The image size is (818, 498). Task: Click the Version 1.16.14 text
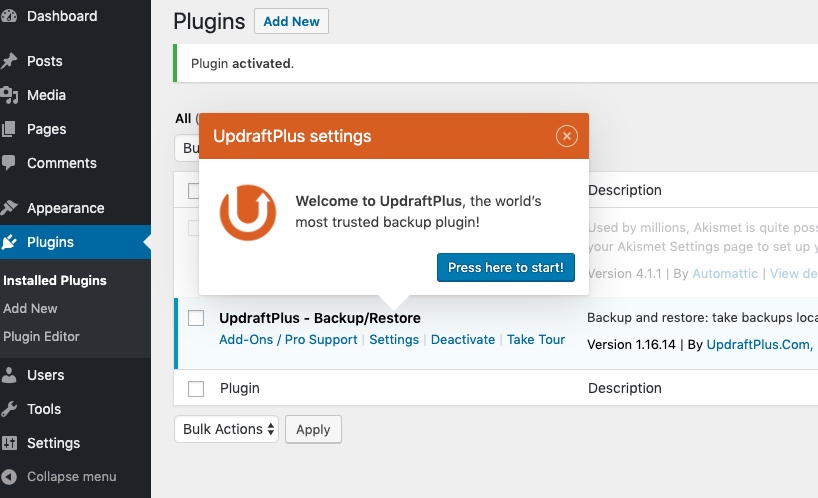631,345
